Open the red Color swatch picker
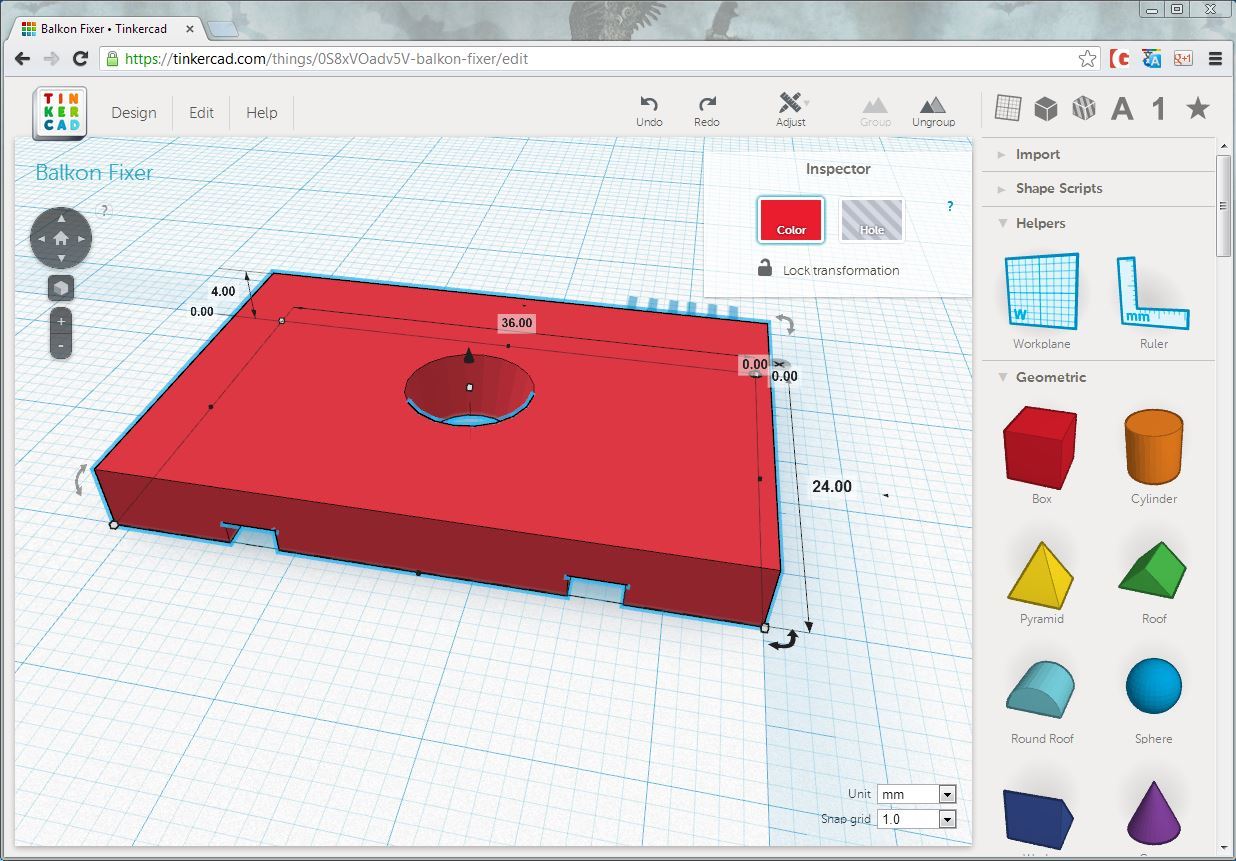This screenshot has width=1236, height=861. click(790, 219)
